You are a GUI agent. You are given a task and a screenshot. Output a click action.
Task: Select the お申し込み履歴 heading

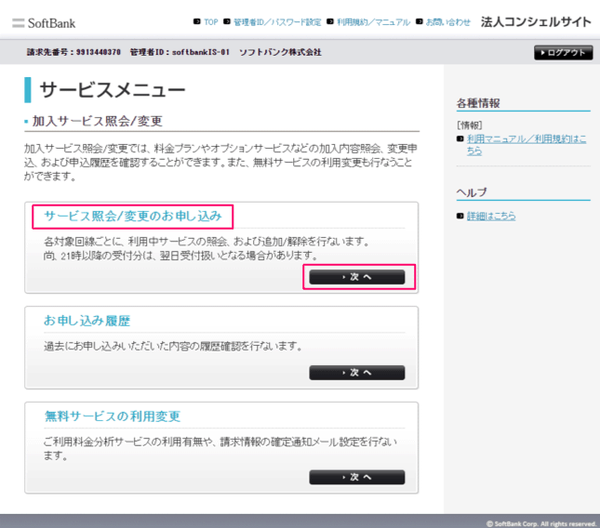(87, 321)
